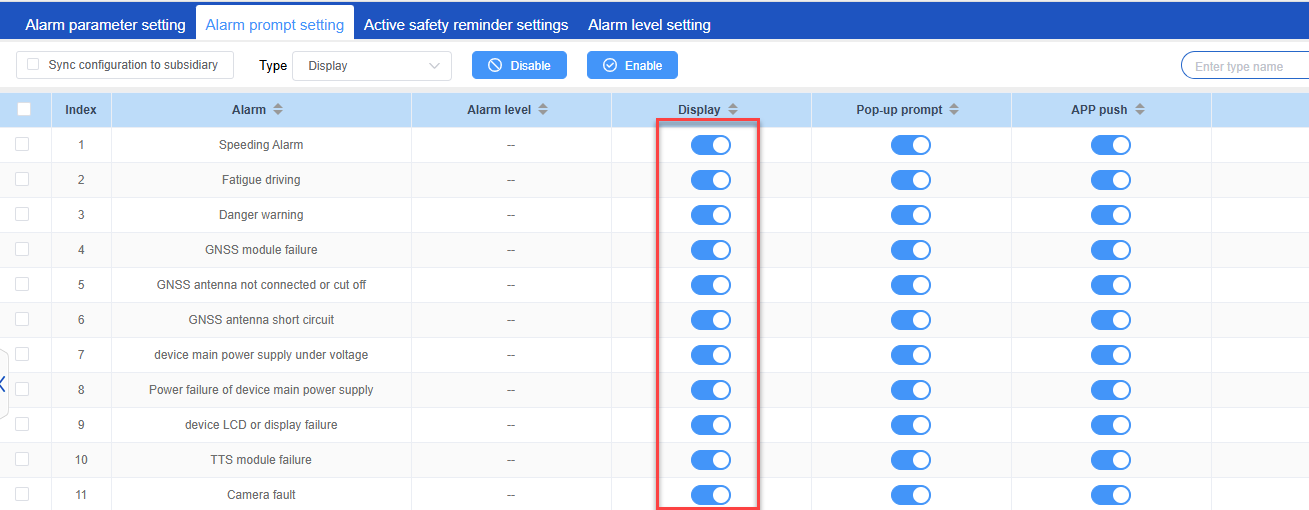
Task: Open the Type dropdown showing Display
Action: [x=372, y=66]
